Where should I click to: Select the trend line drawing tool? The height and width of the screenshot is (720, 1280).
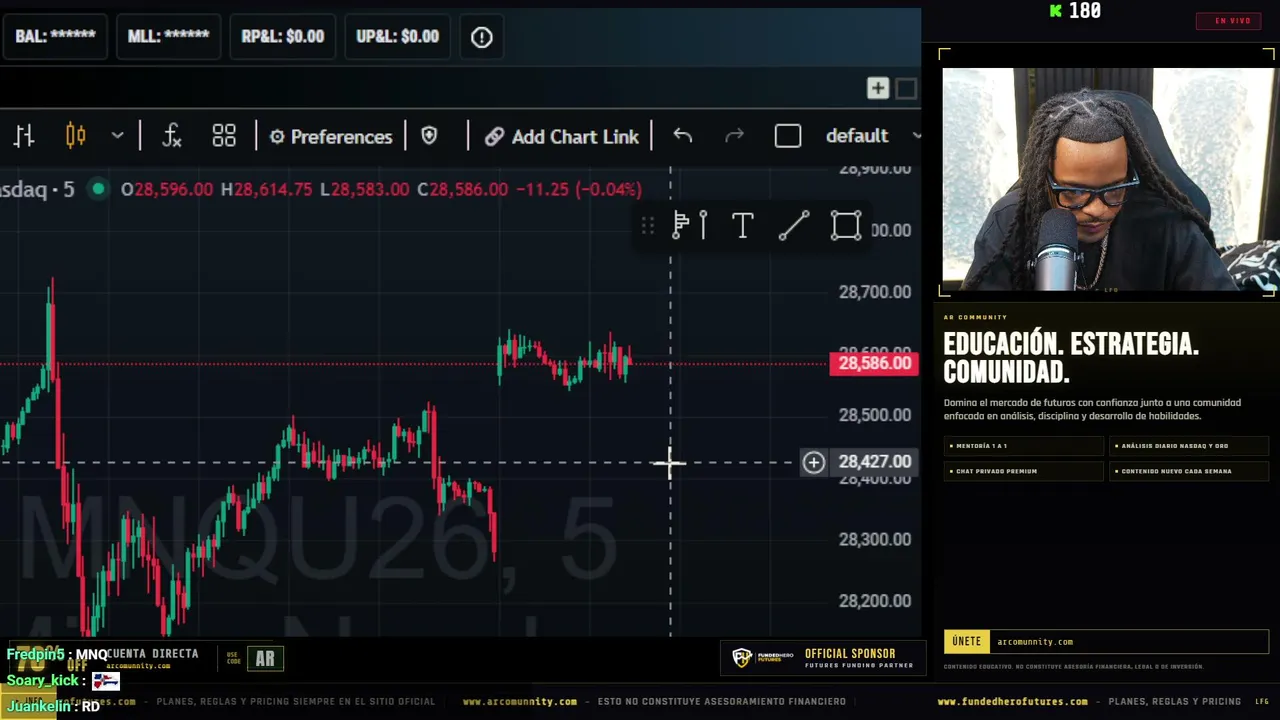794,226
